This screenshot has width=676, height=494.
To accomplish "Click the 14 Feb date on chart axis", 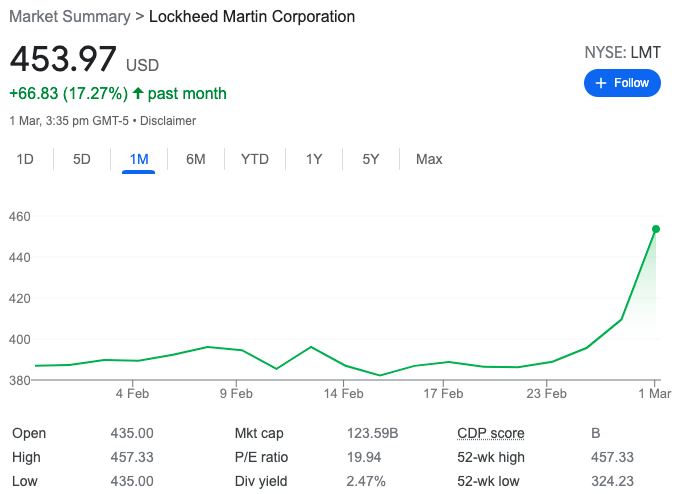I will [x=343, y=393].
